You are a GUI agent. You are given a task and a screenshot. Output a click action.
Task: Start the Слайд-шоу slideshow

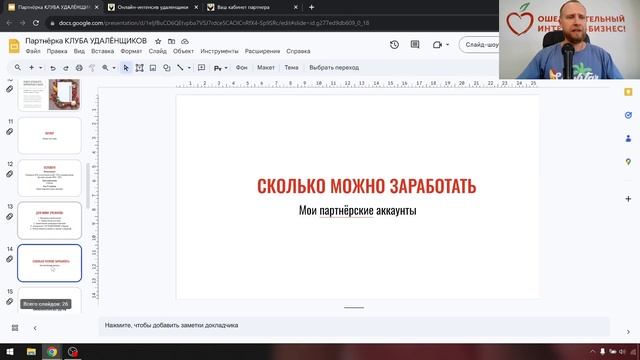coord(482,44)
